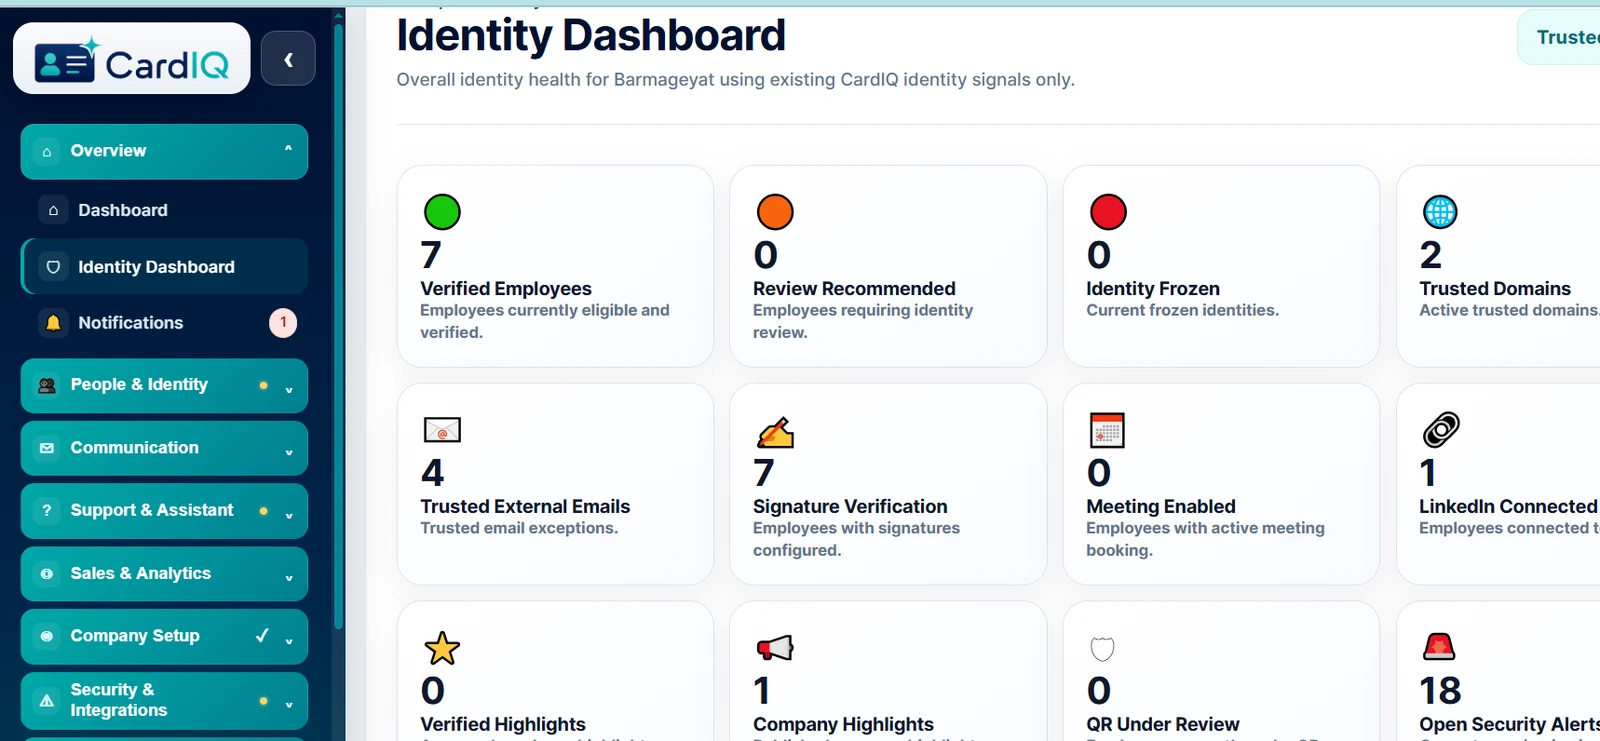This screenshot has width=1600, height=741.
Task: Expand the Support & Assistant section
Action: 164,511
